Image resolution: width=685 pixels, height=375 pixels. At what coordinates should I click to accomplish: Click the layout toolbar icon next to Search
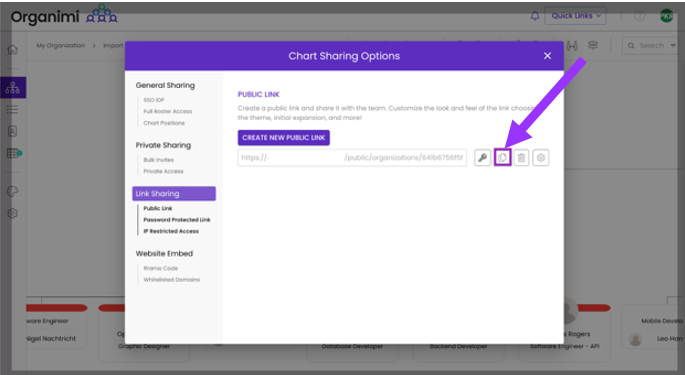click(593, 45)
